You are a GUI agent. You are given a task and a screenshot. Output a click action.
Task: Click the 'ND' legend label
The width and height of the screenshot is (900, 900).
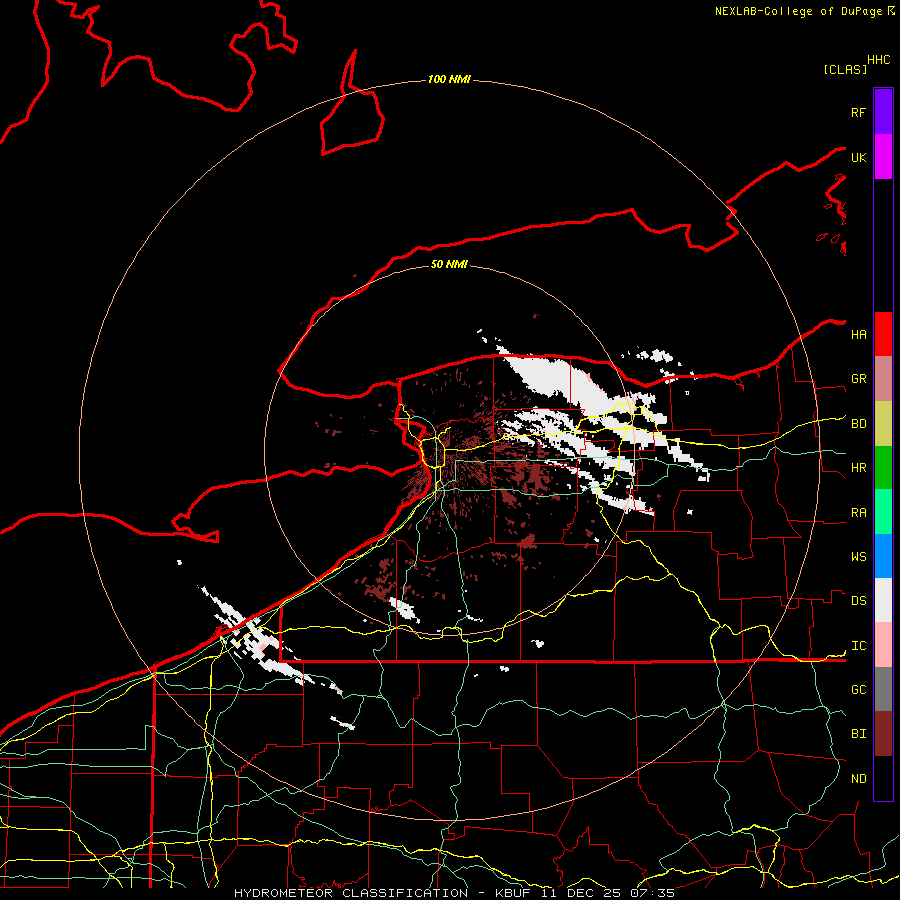pyautogui.click(x=858, y=779)
